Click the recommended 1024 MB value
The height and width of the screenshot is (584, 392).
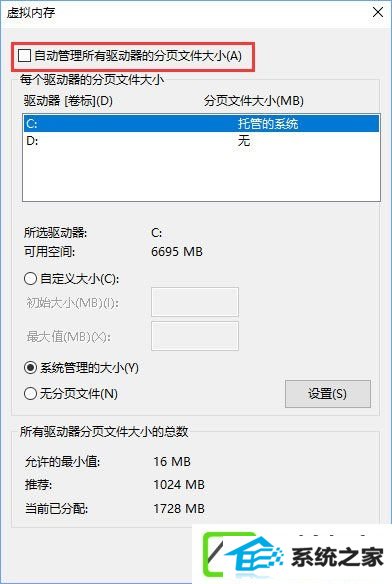[x=179, y=485]
